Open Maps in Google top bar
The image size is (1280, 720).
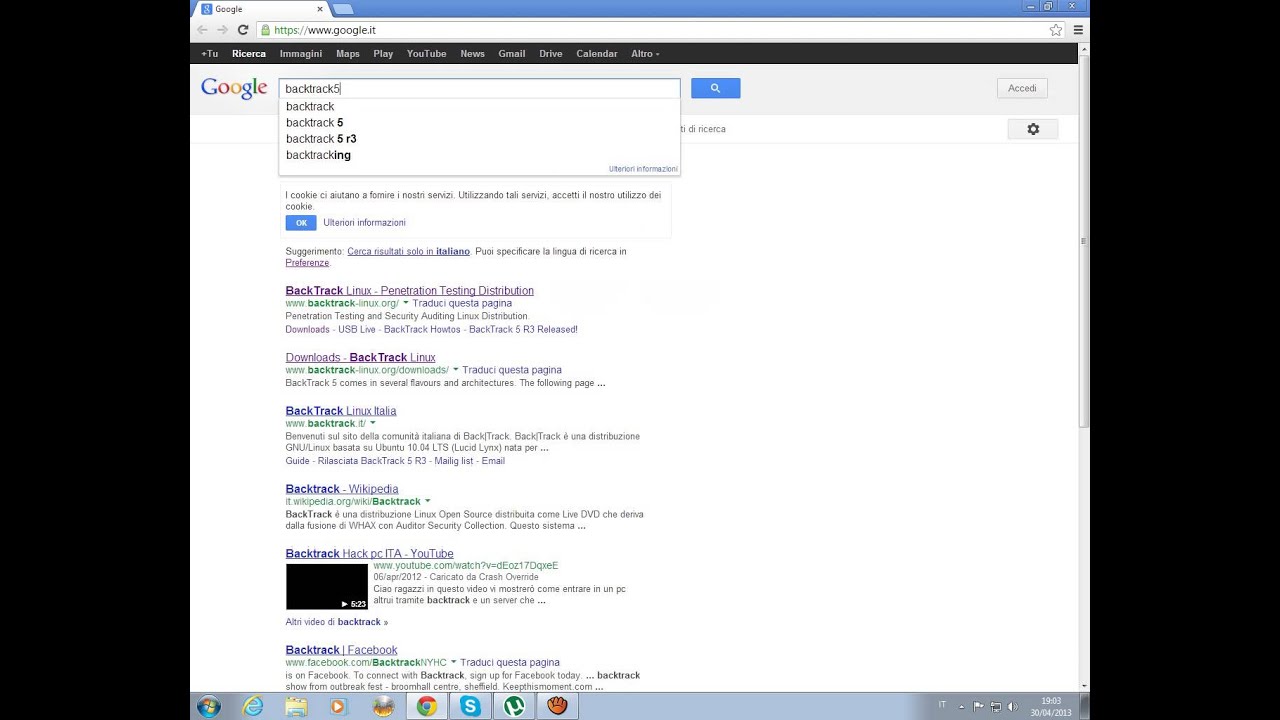click(348, 54)
